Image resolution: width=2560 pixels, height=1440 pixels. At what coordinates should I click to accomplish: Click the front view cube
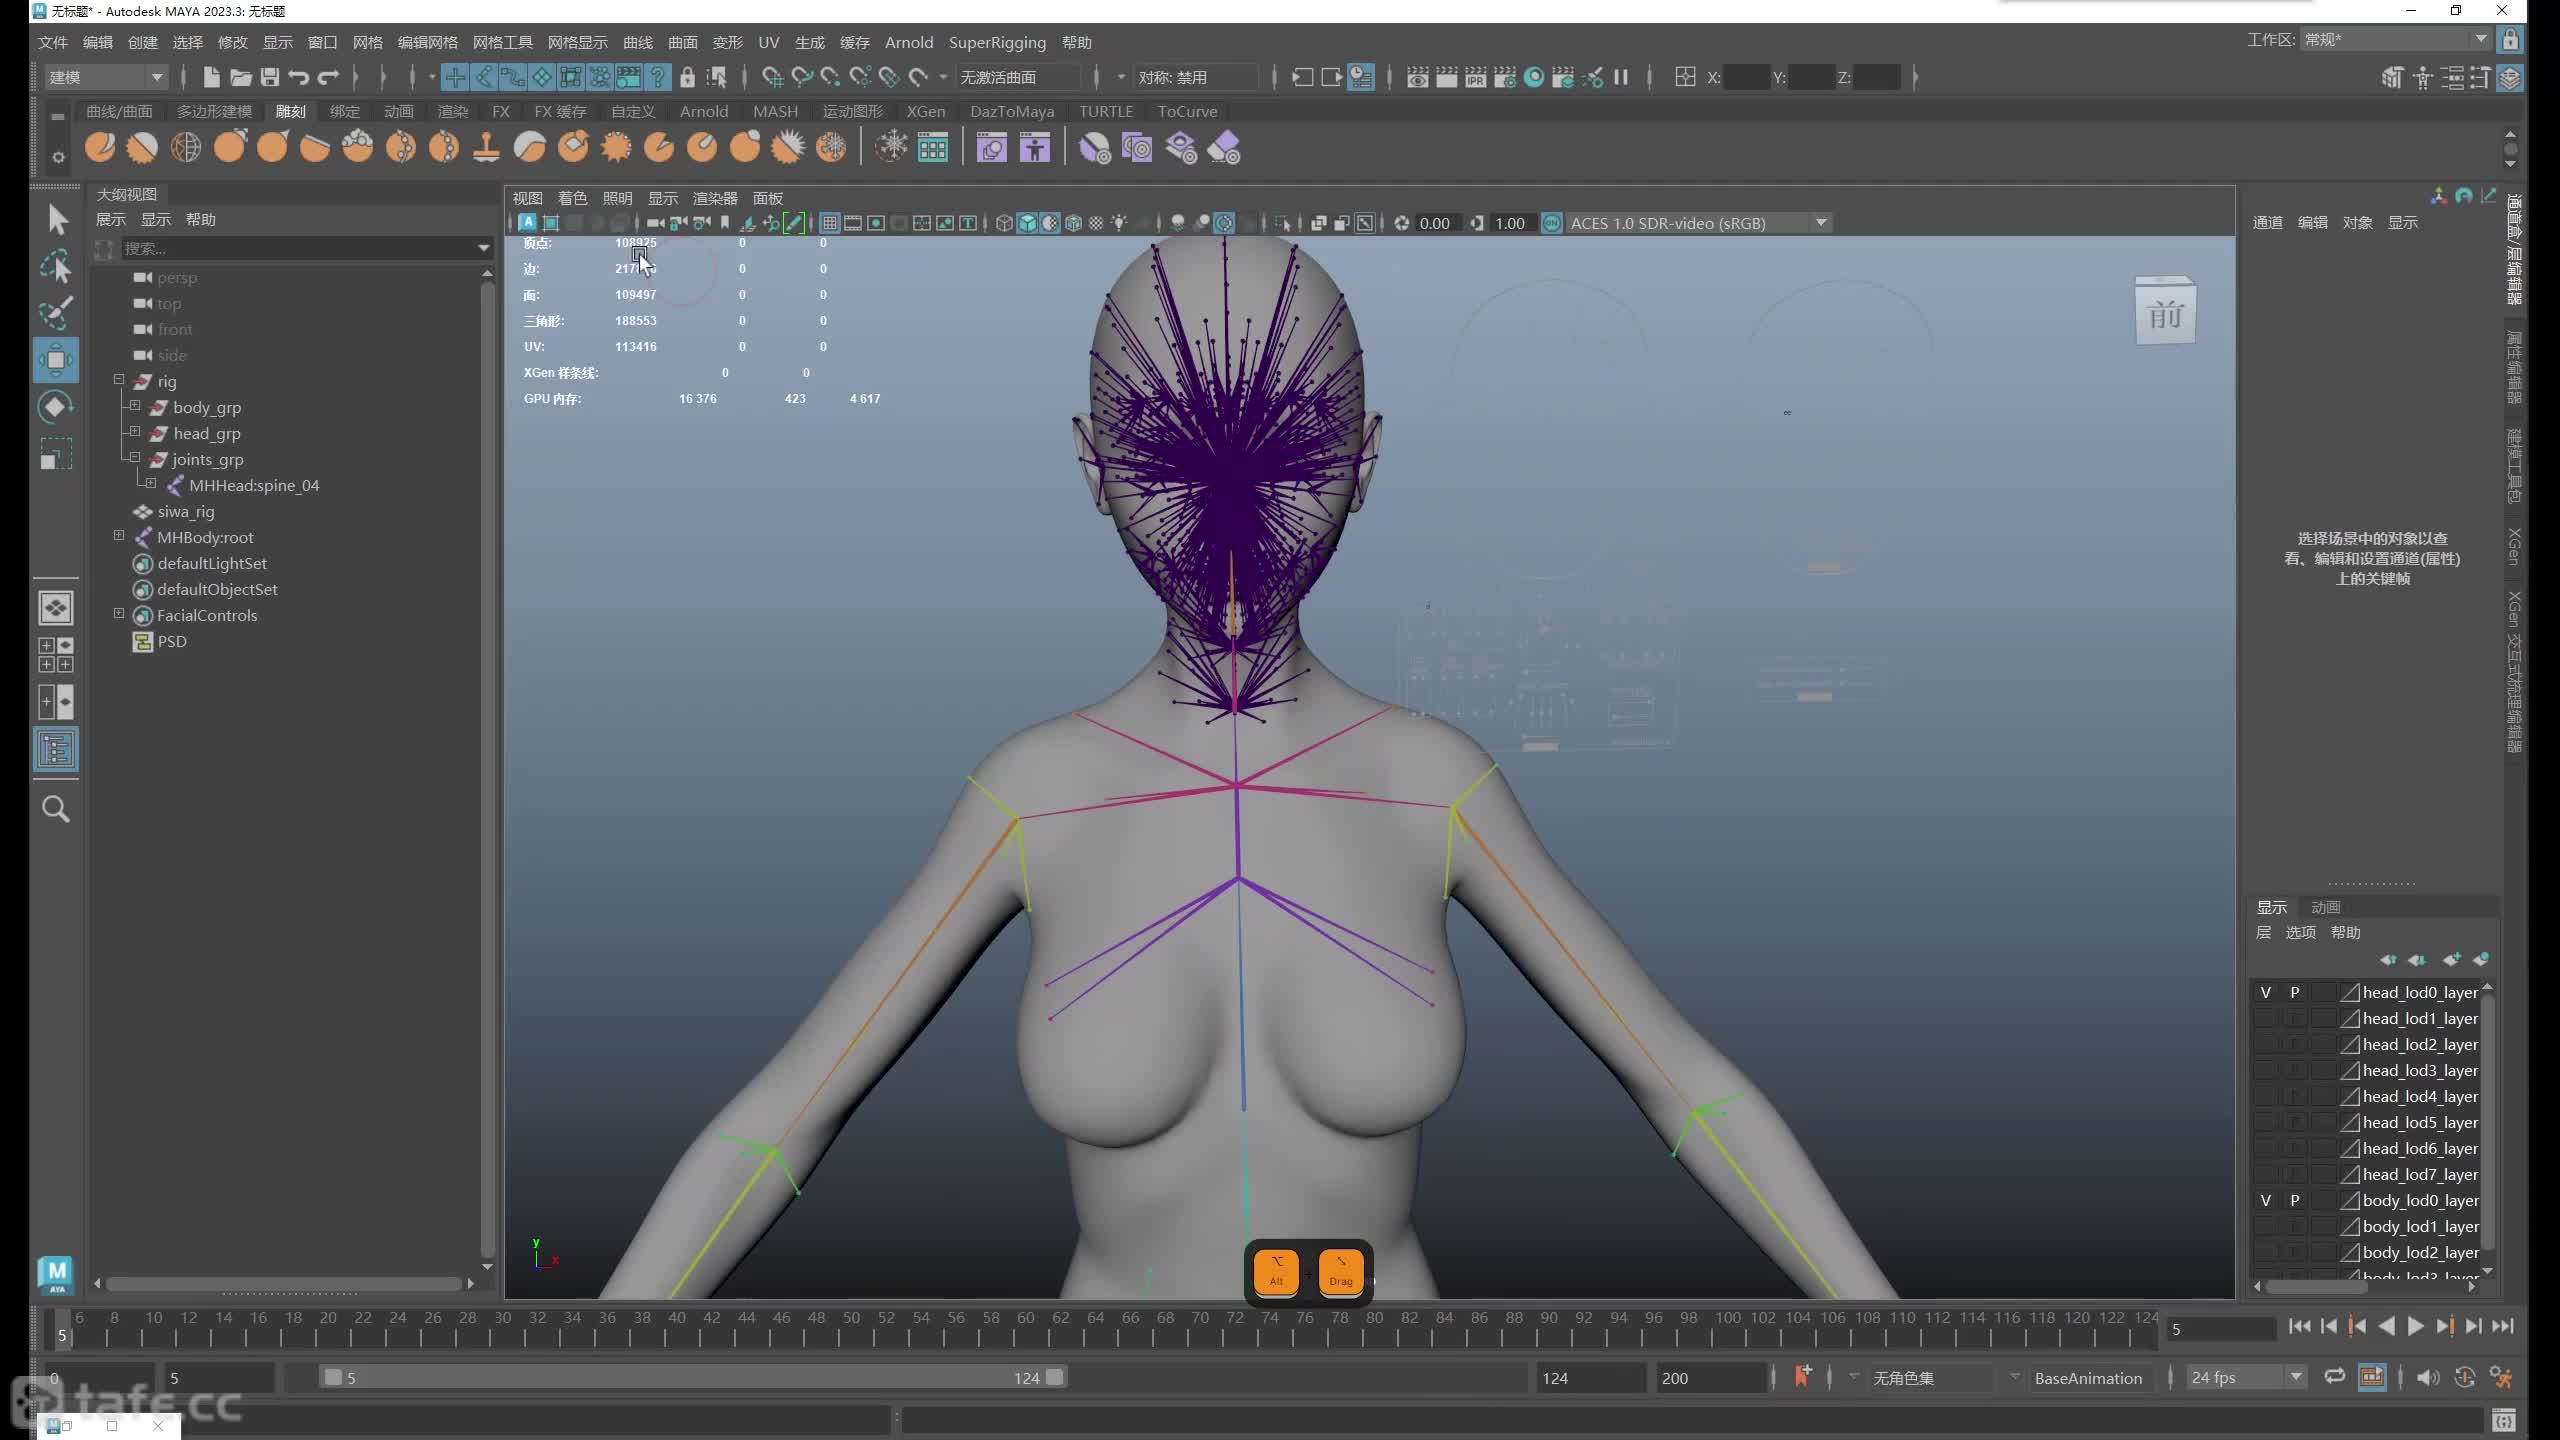tap(2165, 314)
